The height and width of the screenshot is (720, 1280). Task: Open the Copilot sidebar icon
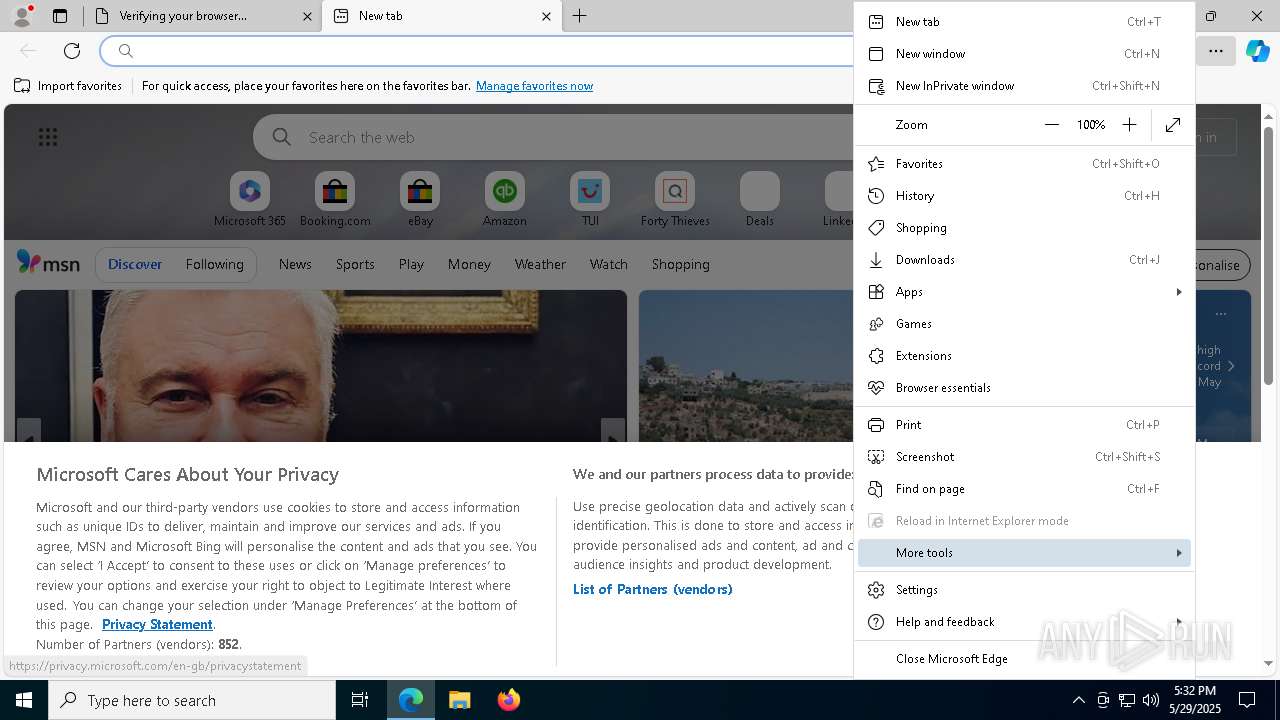pyautogui.click(x=1257, y=51)
